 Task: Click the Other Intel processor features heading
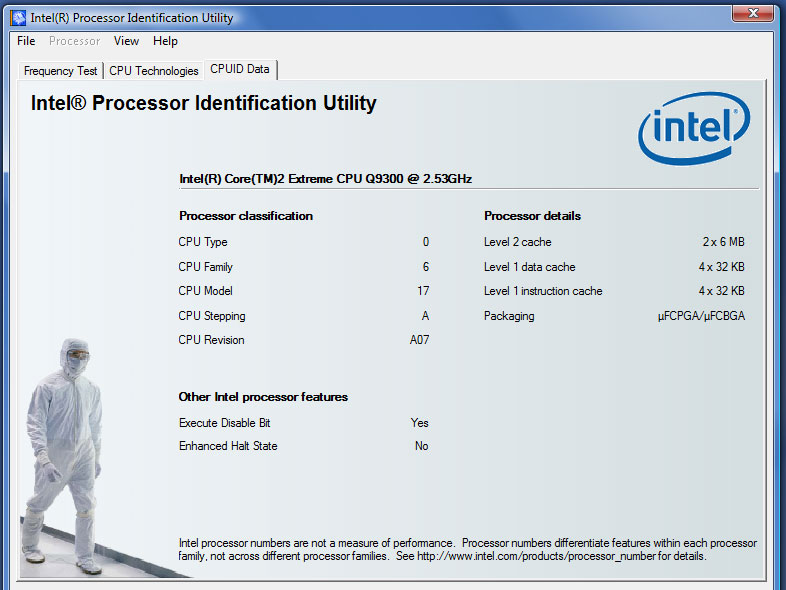tap(263, 397)
